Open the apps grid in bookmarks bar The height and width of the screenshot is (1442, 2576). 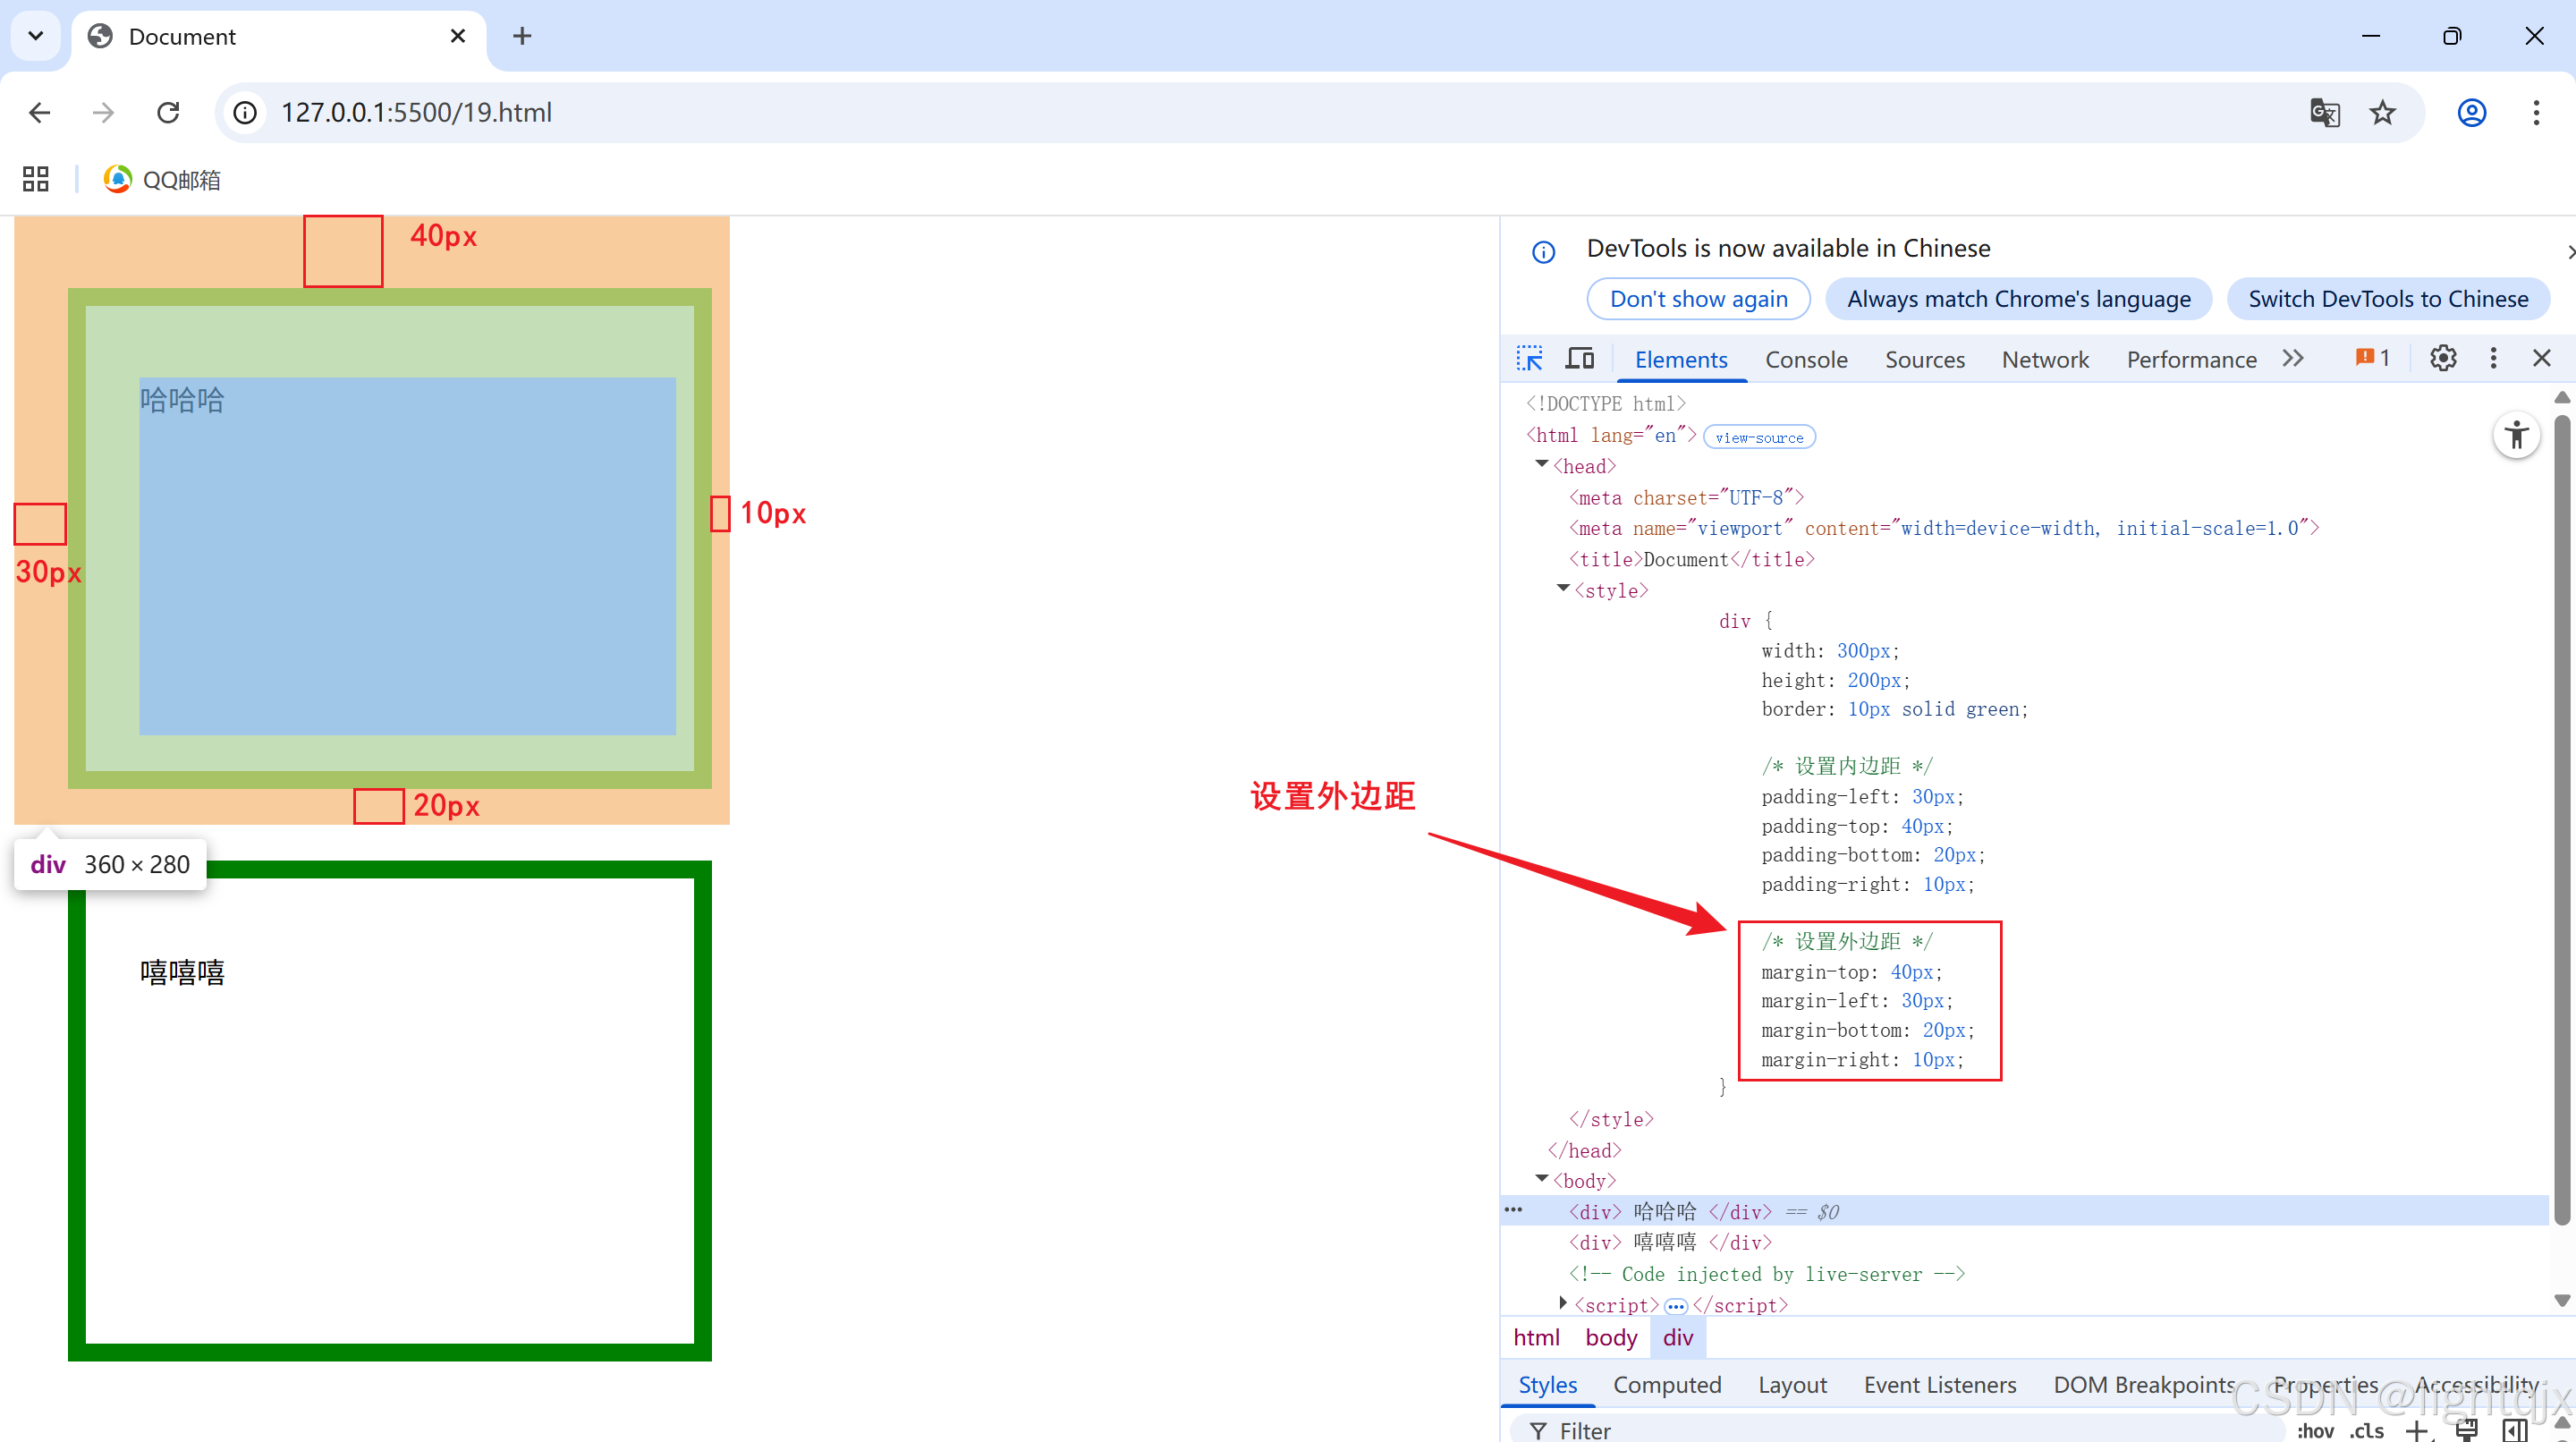[36, 179]
